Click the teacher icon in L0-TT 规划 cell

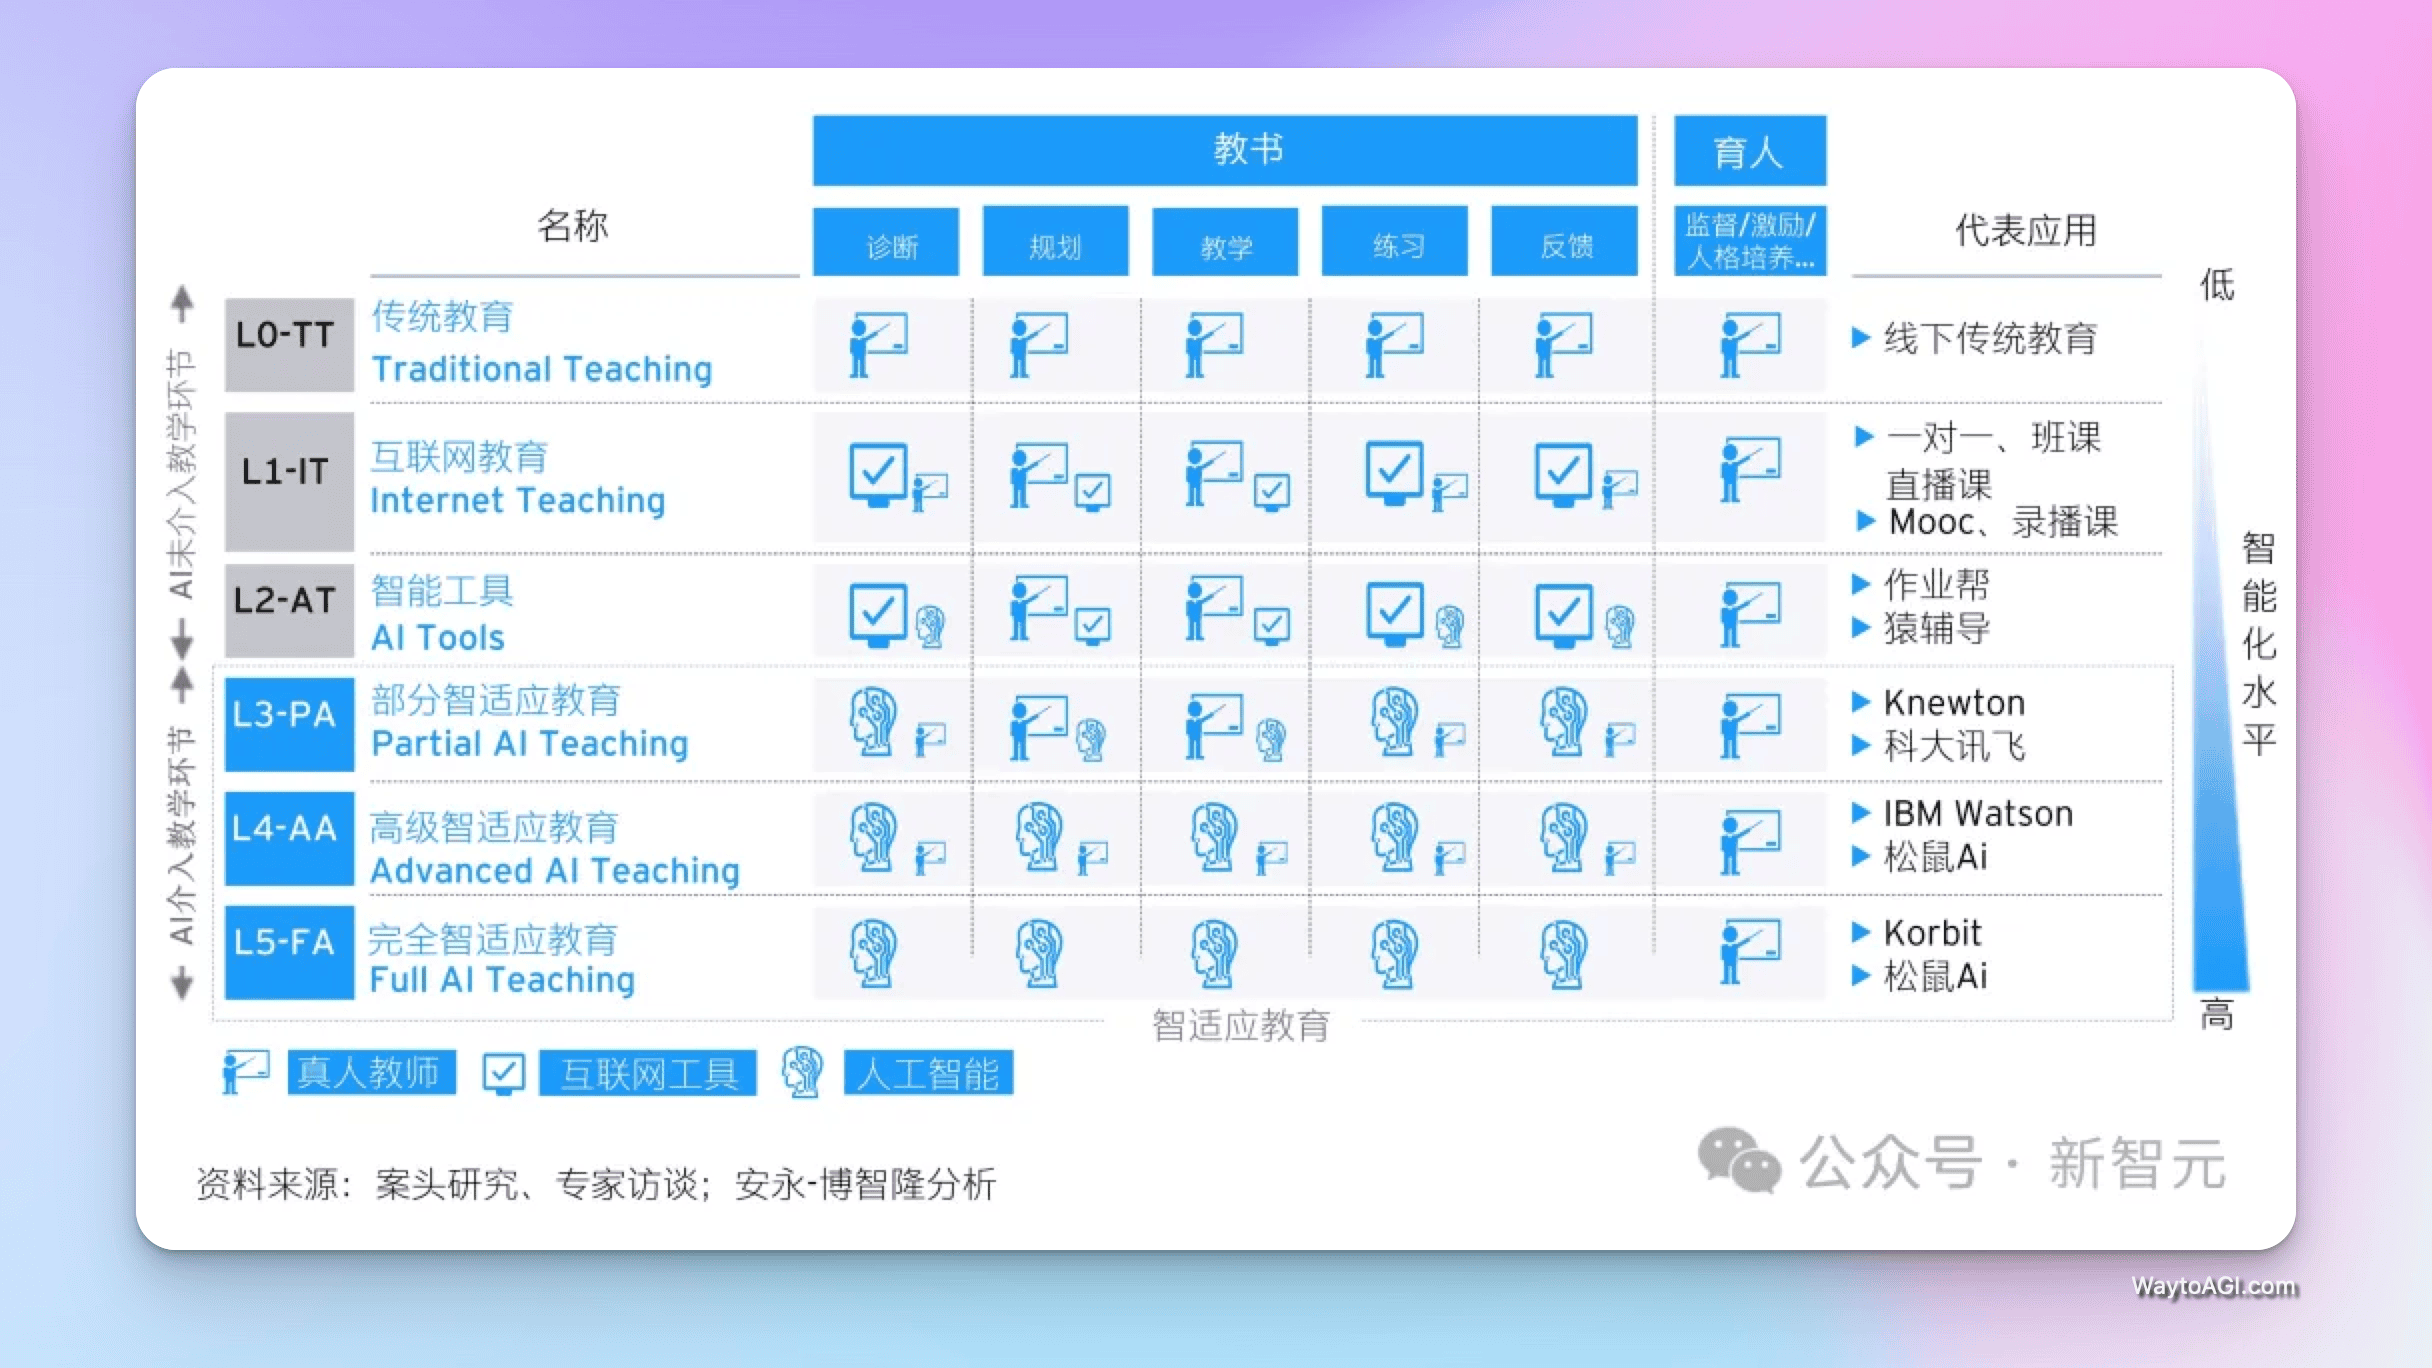[1038, 345]
